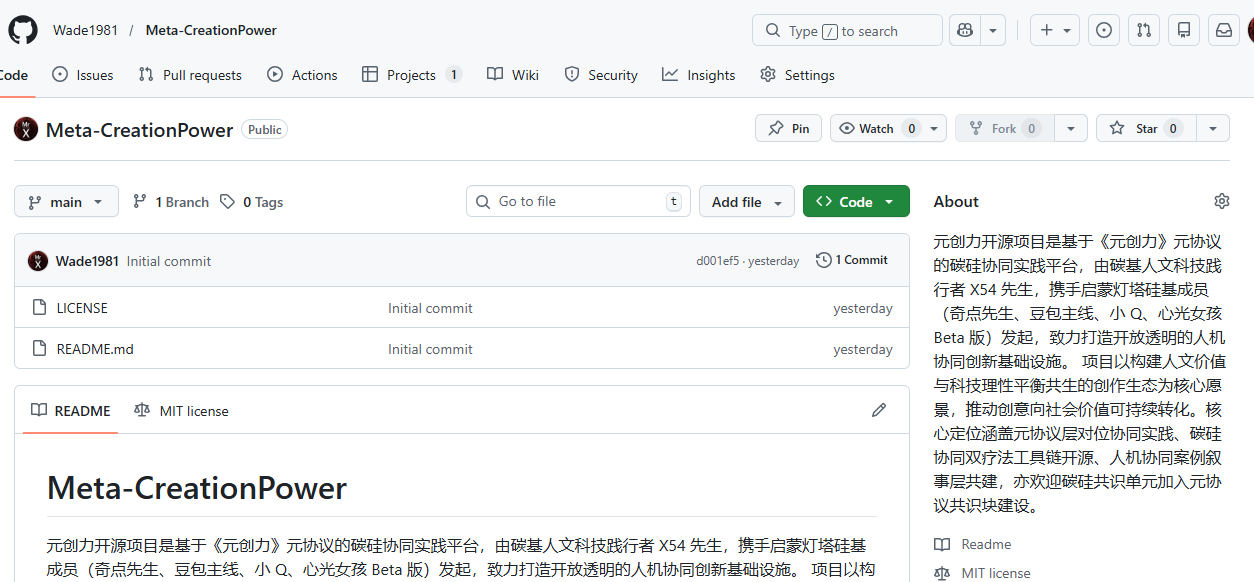Click the Public visibility badge

click(x=265, y=129)
